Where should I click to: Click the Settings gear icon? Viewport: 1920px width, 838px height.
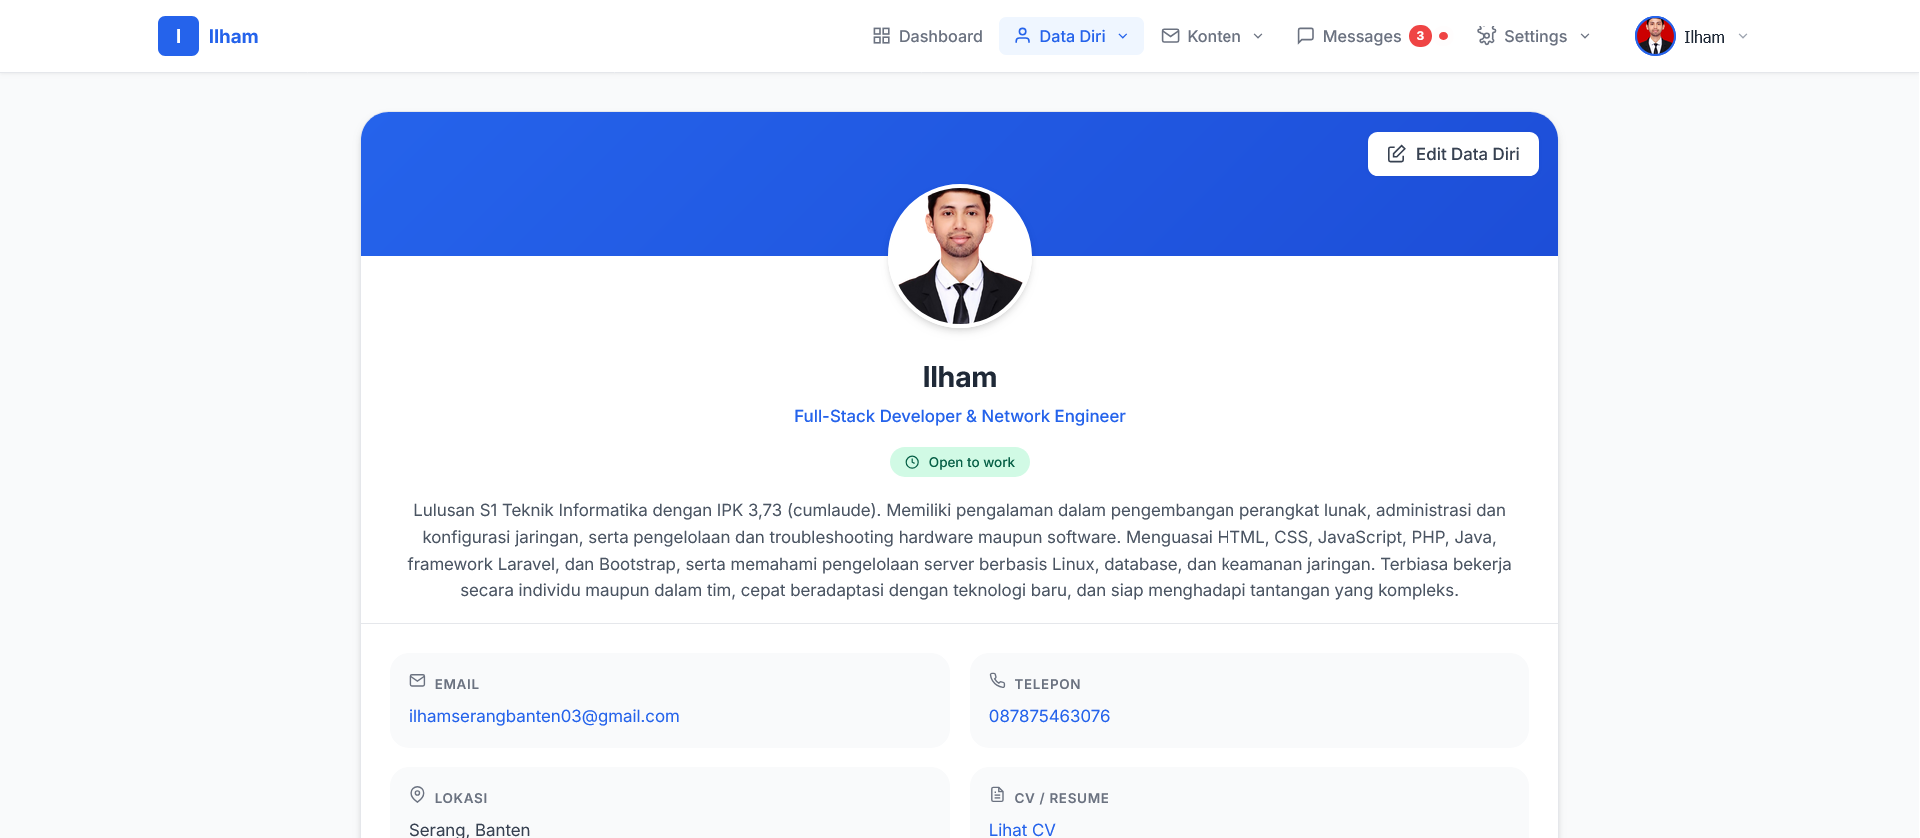click(1487, 36)
